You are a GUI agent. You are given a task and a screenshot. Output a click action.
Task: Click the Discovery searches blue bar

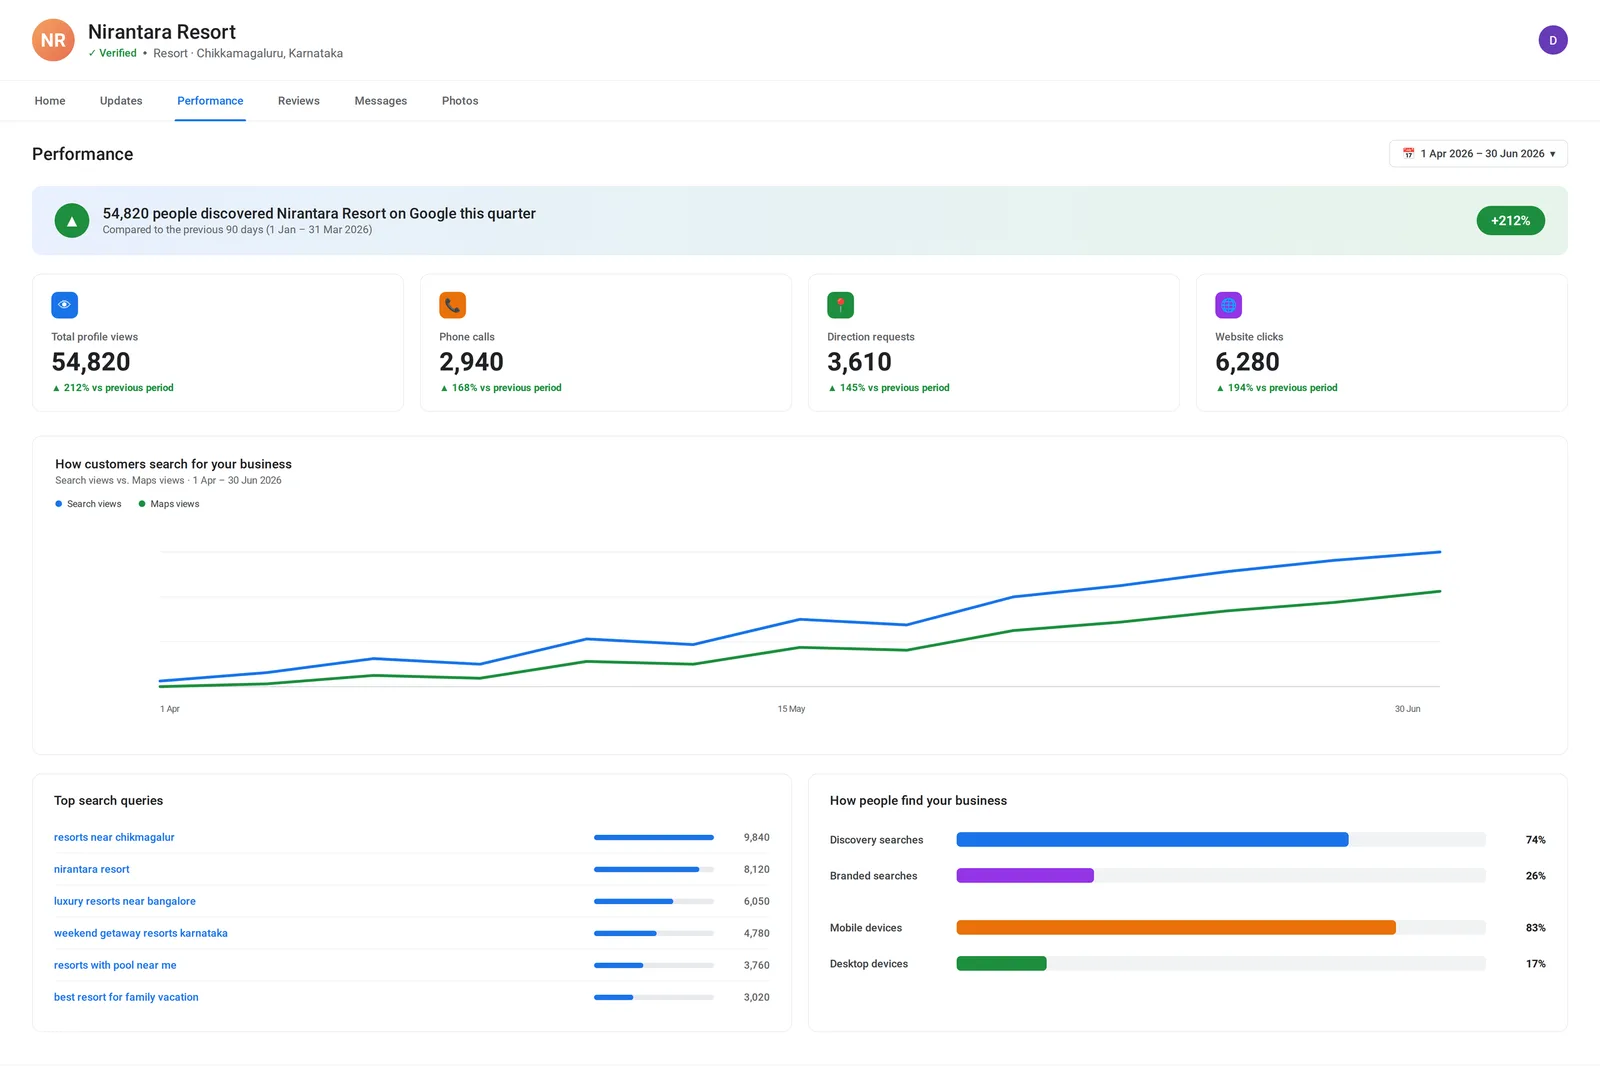click(x=1152, y=840)
